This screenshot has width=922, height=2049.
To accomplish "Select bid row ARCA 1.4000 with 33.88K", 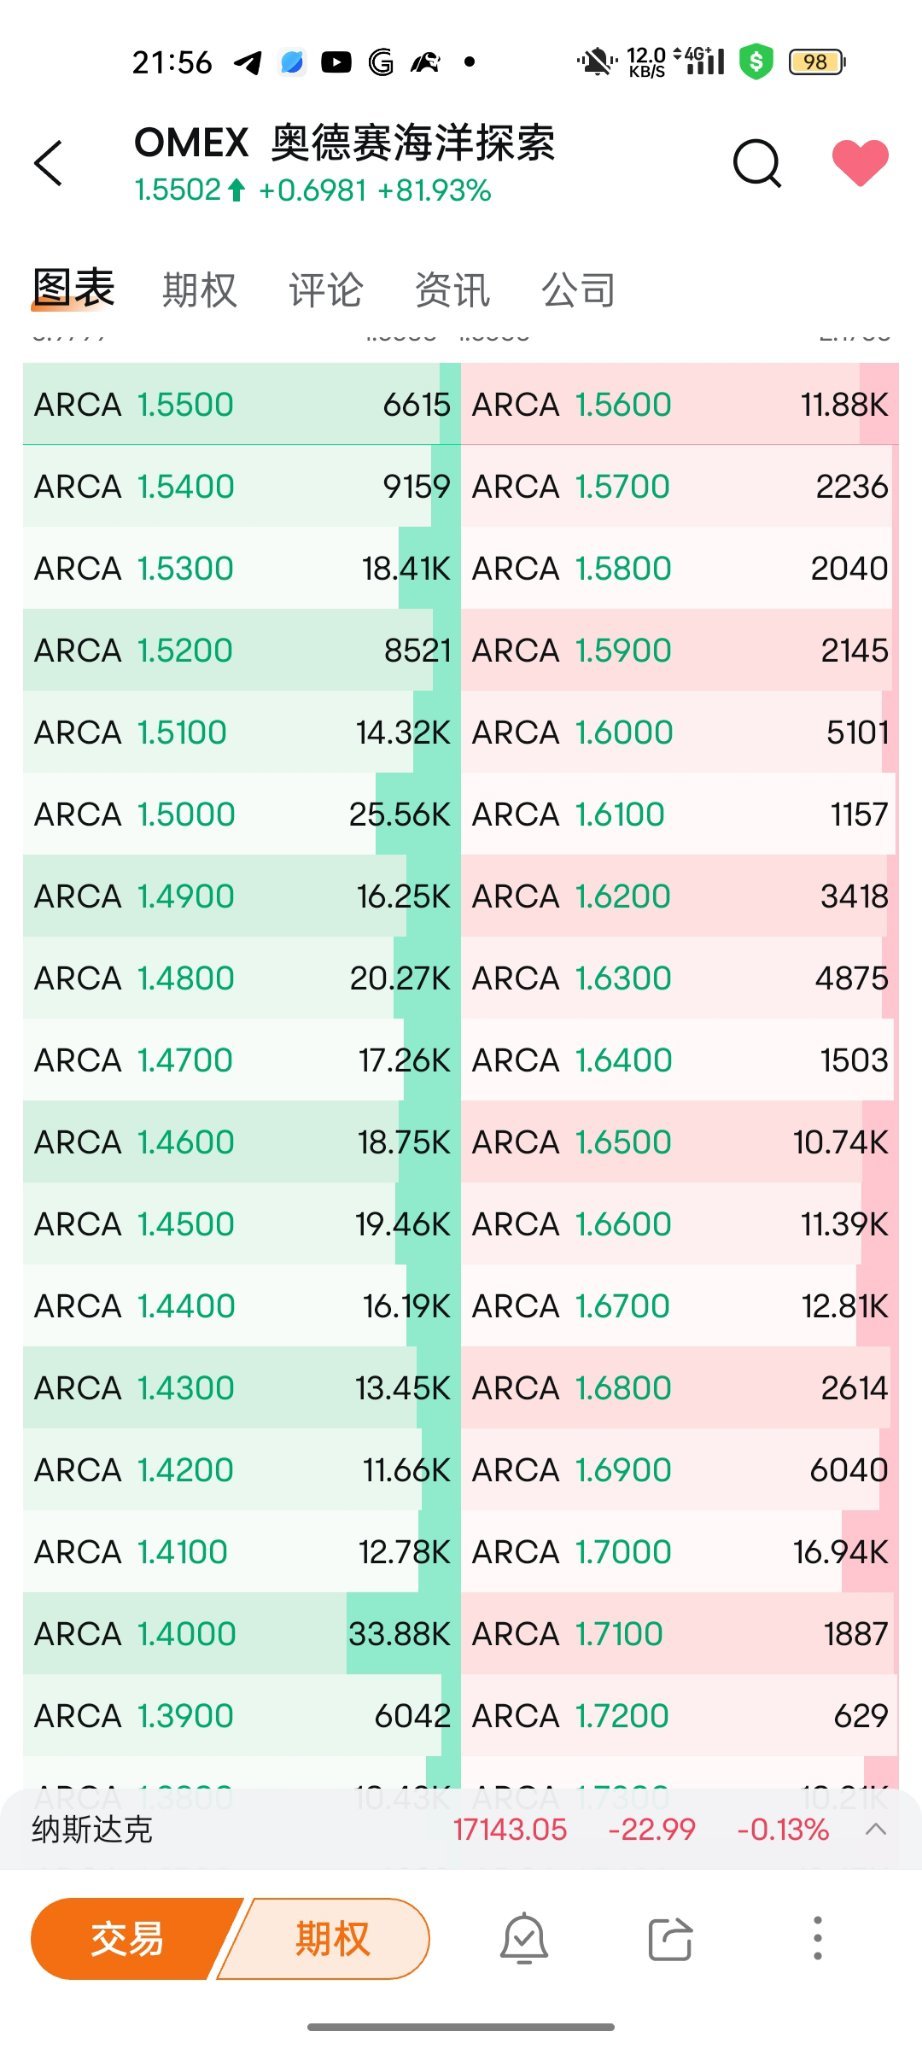I will 242,1633.
